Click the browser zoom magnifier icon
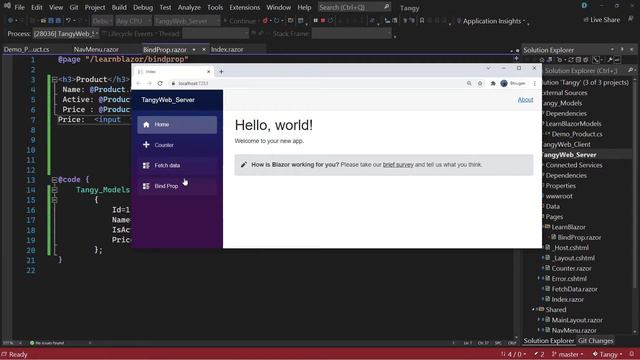640x360 pixels. click(x=469, y=83)
